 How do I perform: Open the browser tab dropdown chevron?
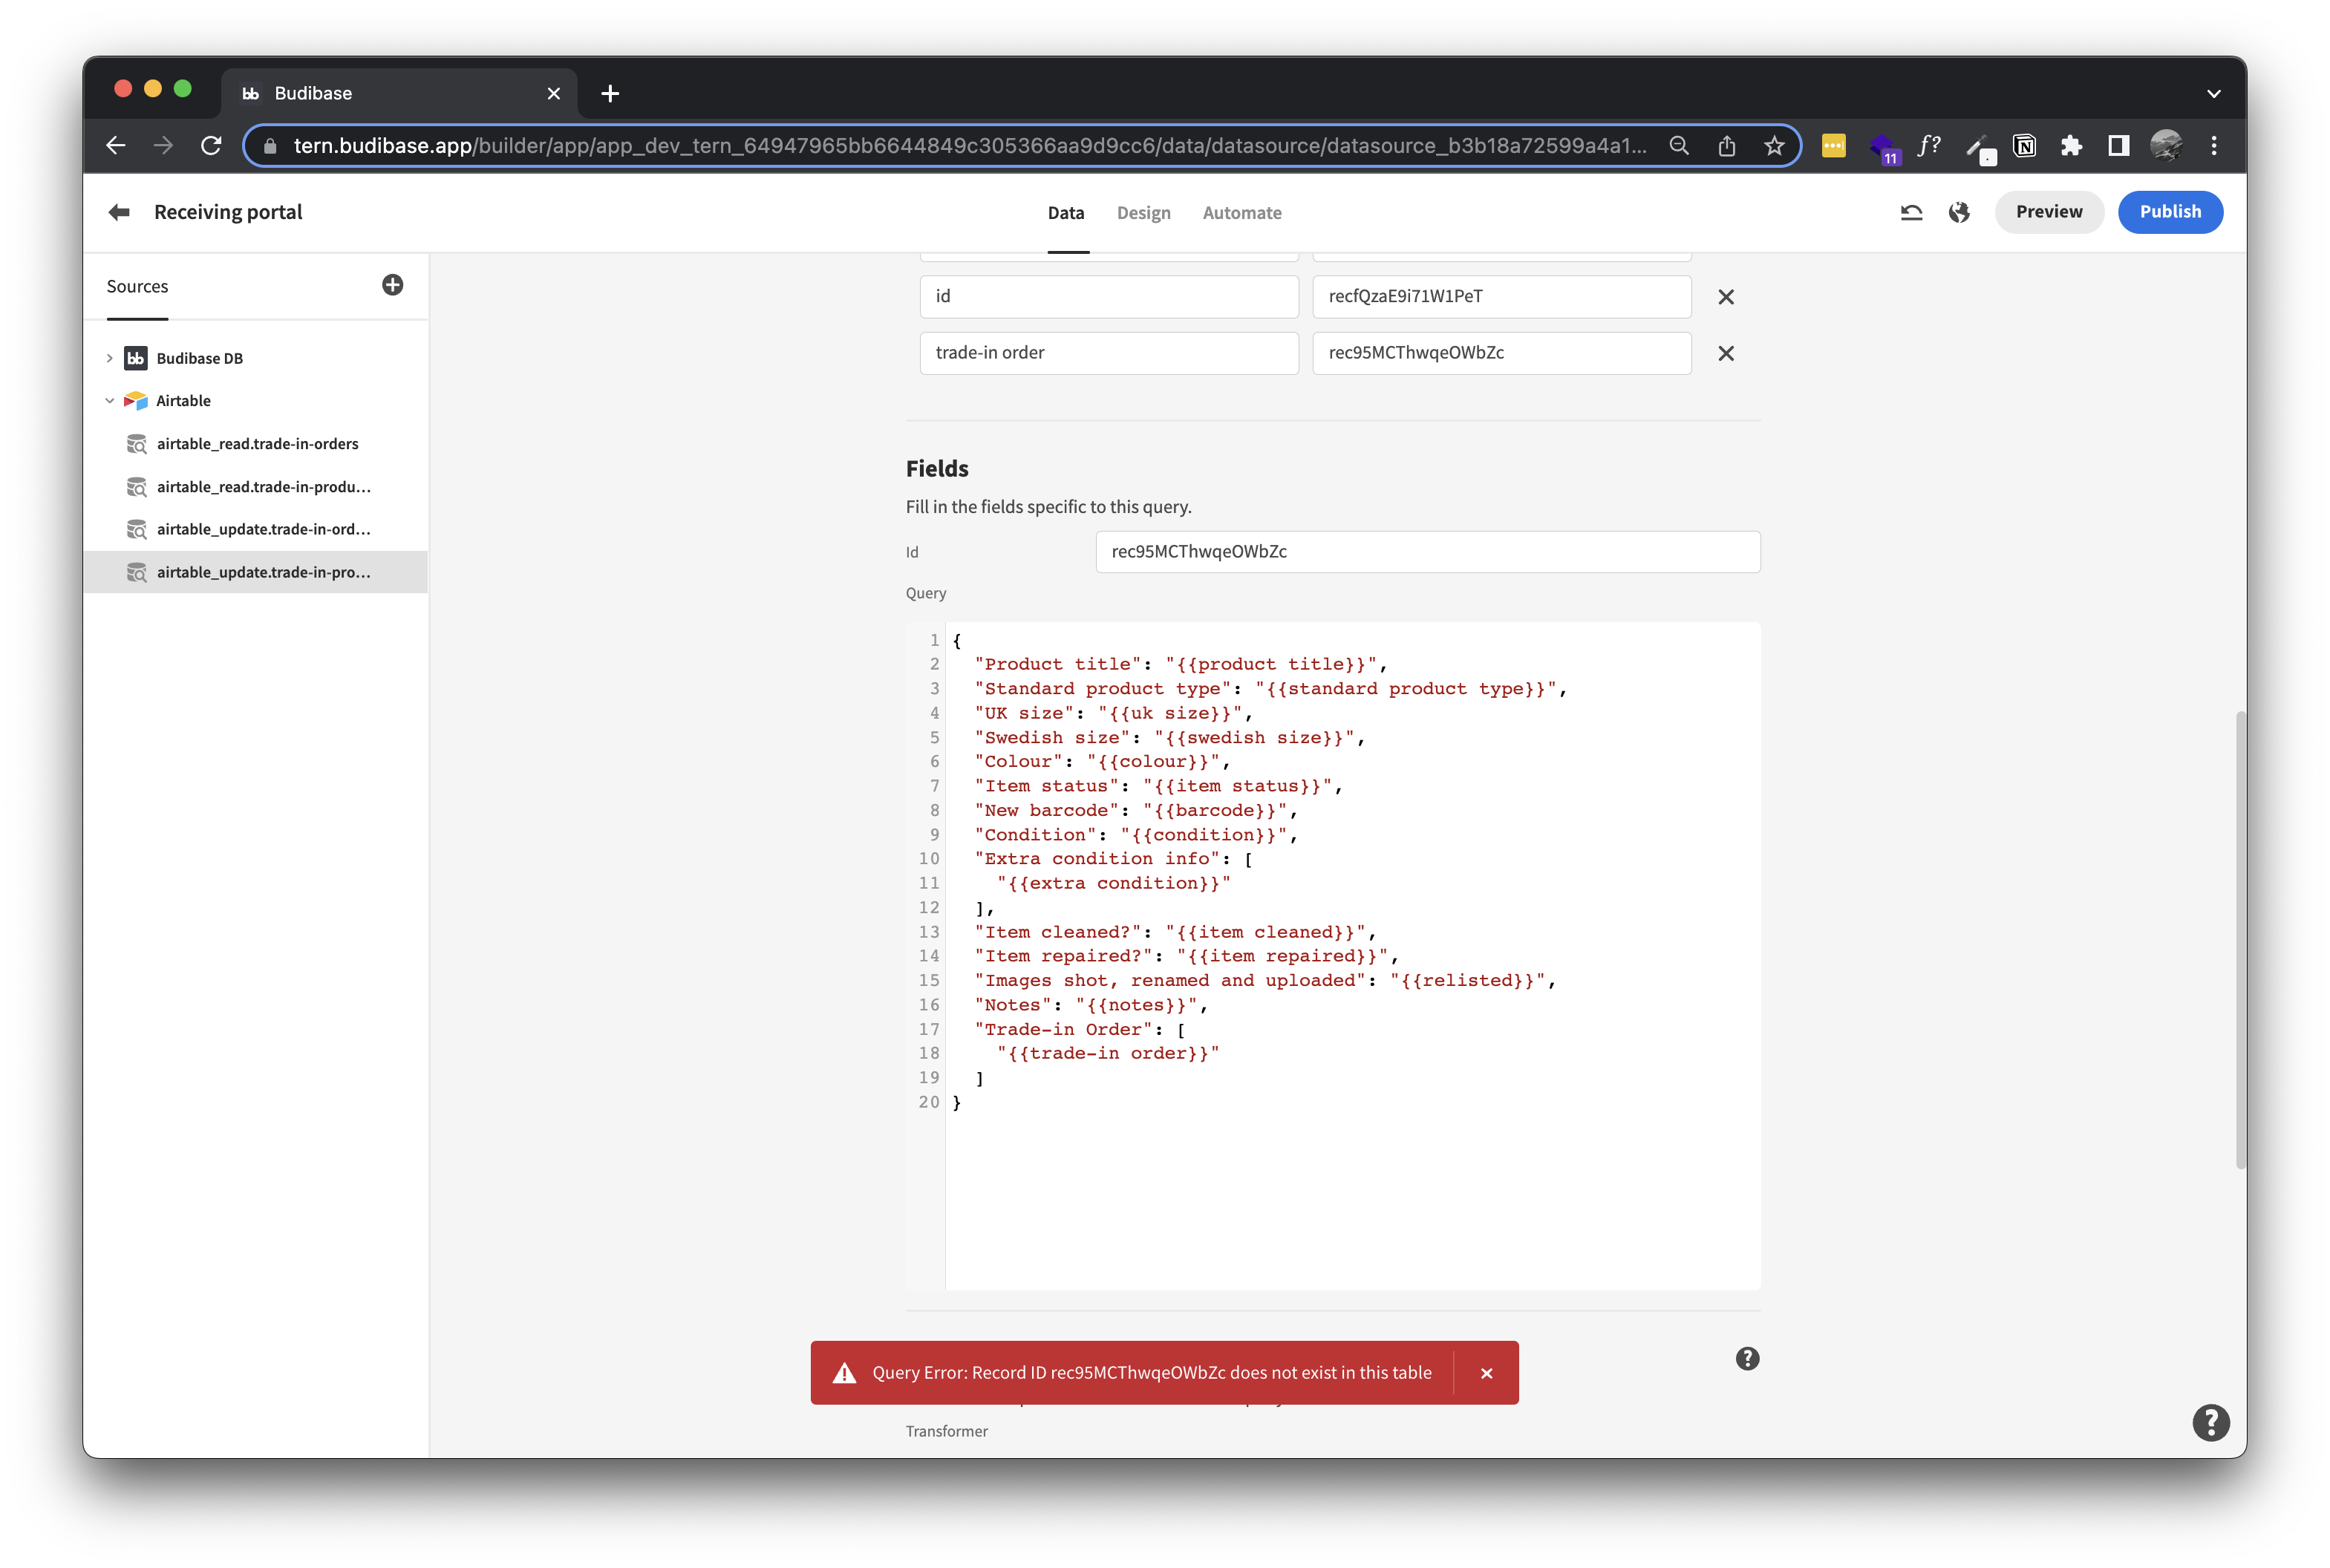(2213, 92)
